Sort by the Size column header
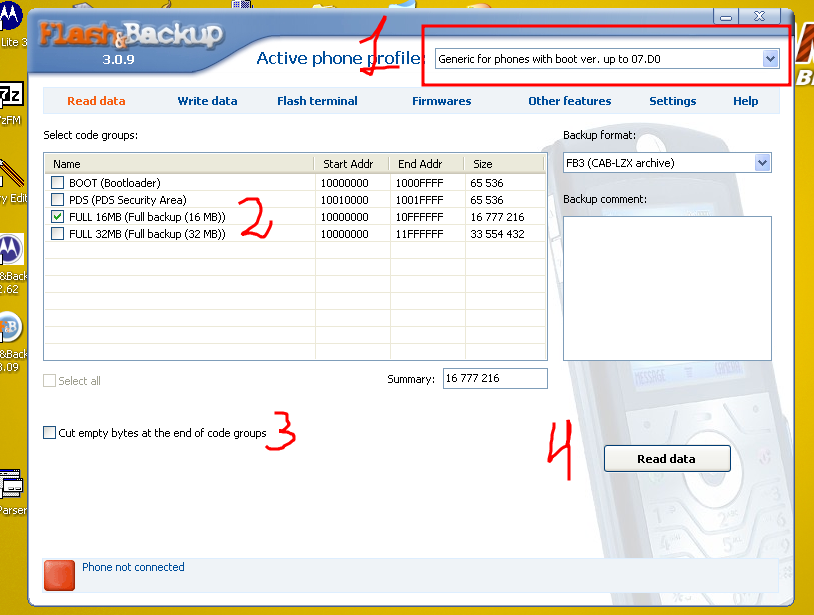Image resolution: width=814 pixels, height=615 pixels. pos(504,164)
